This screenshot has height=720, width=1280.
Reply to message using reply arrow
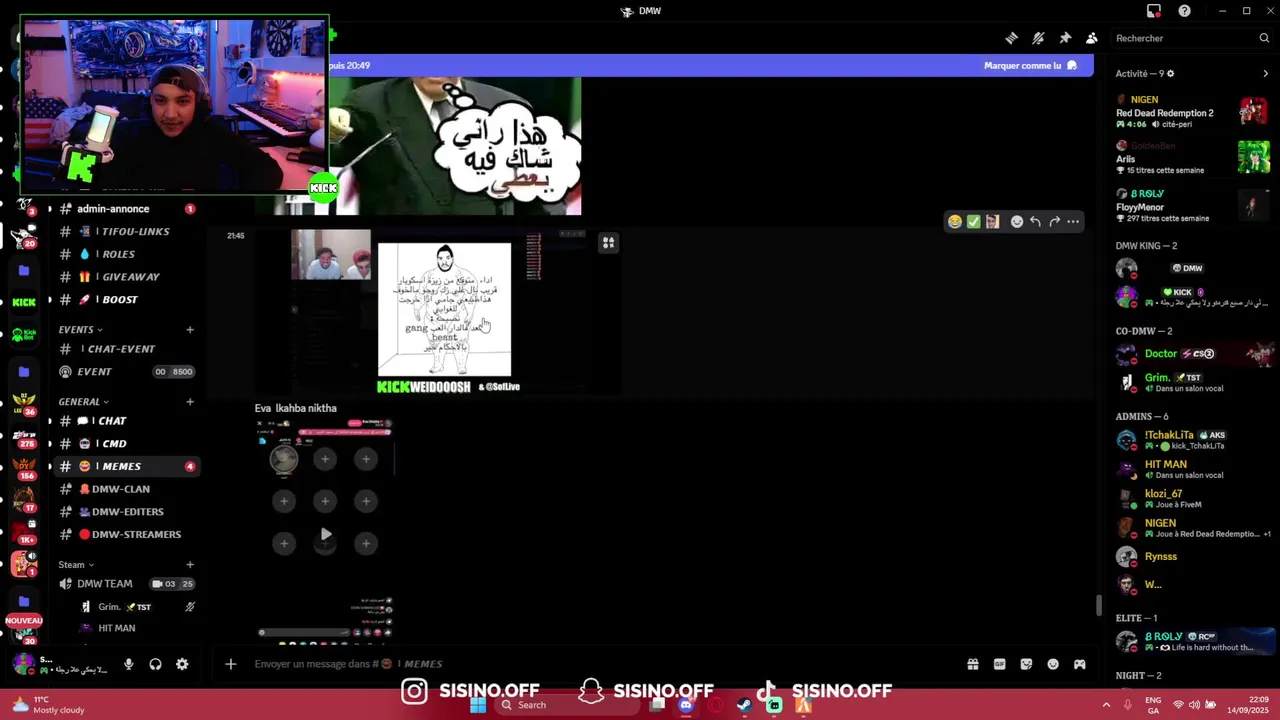point(1036,222)
